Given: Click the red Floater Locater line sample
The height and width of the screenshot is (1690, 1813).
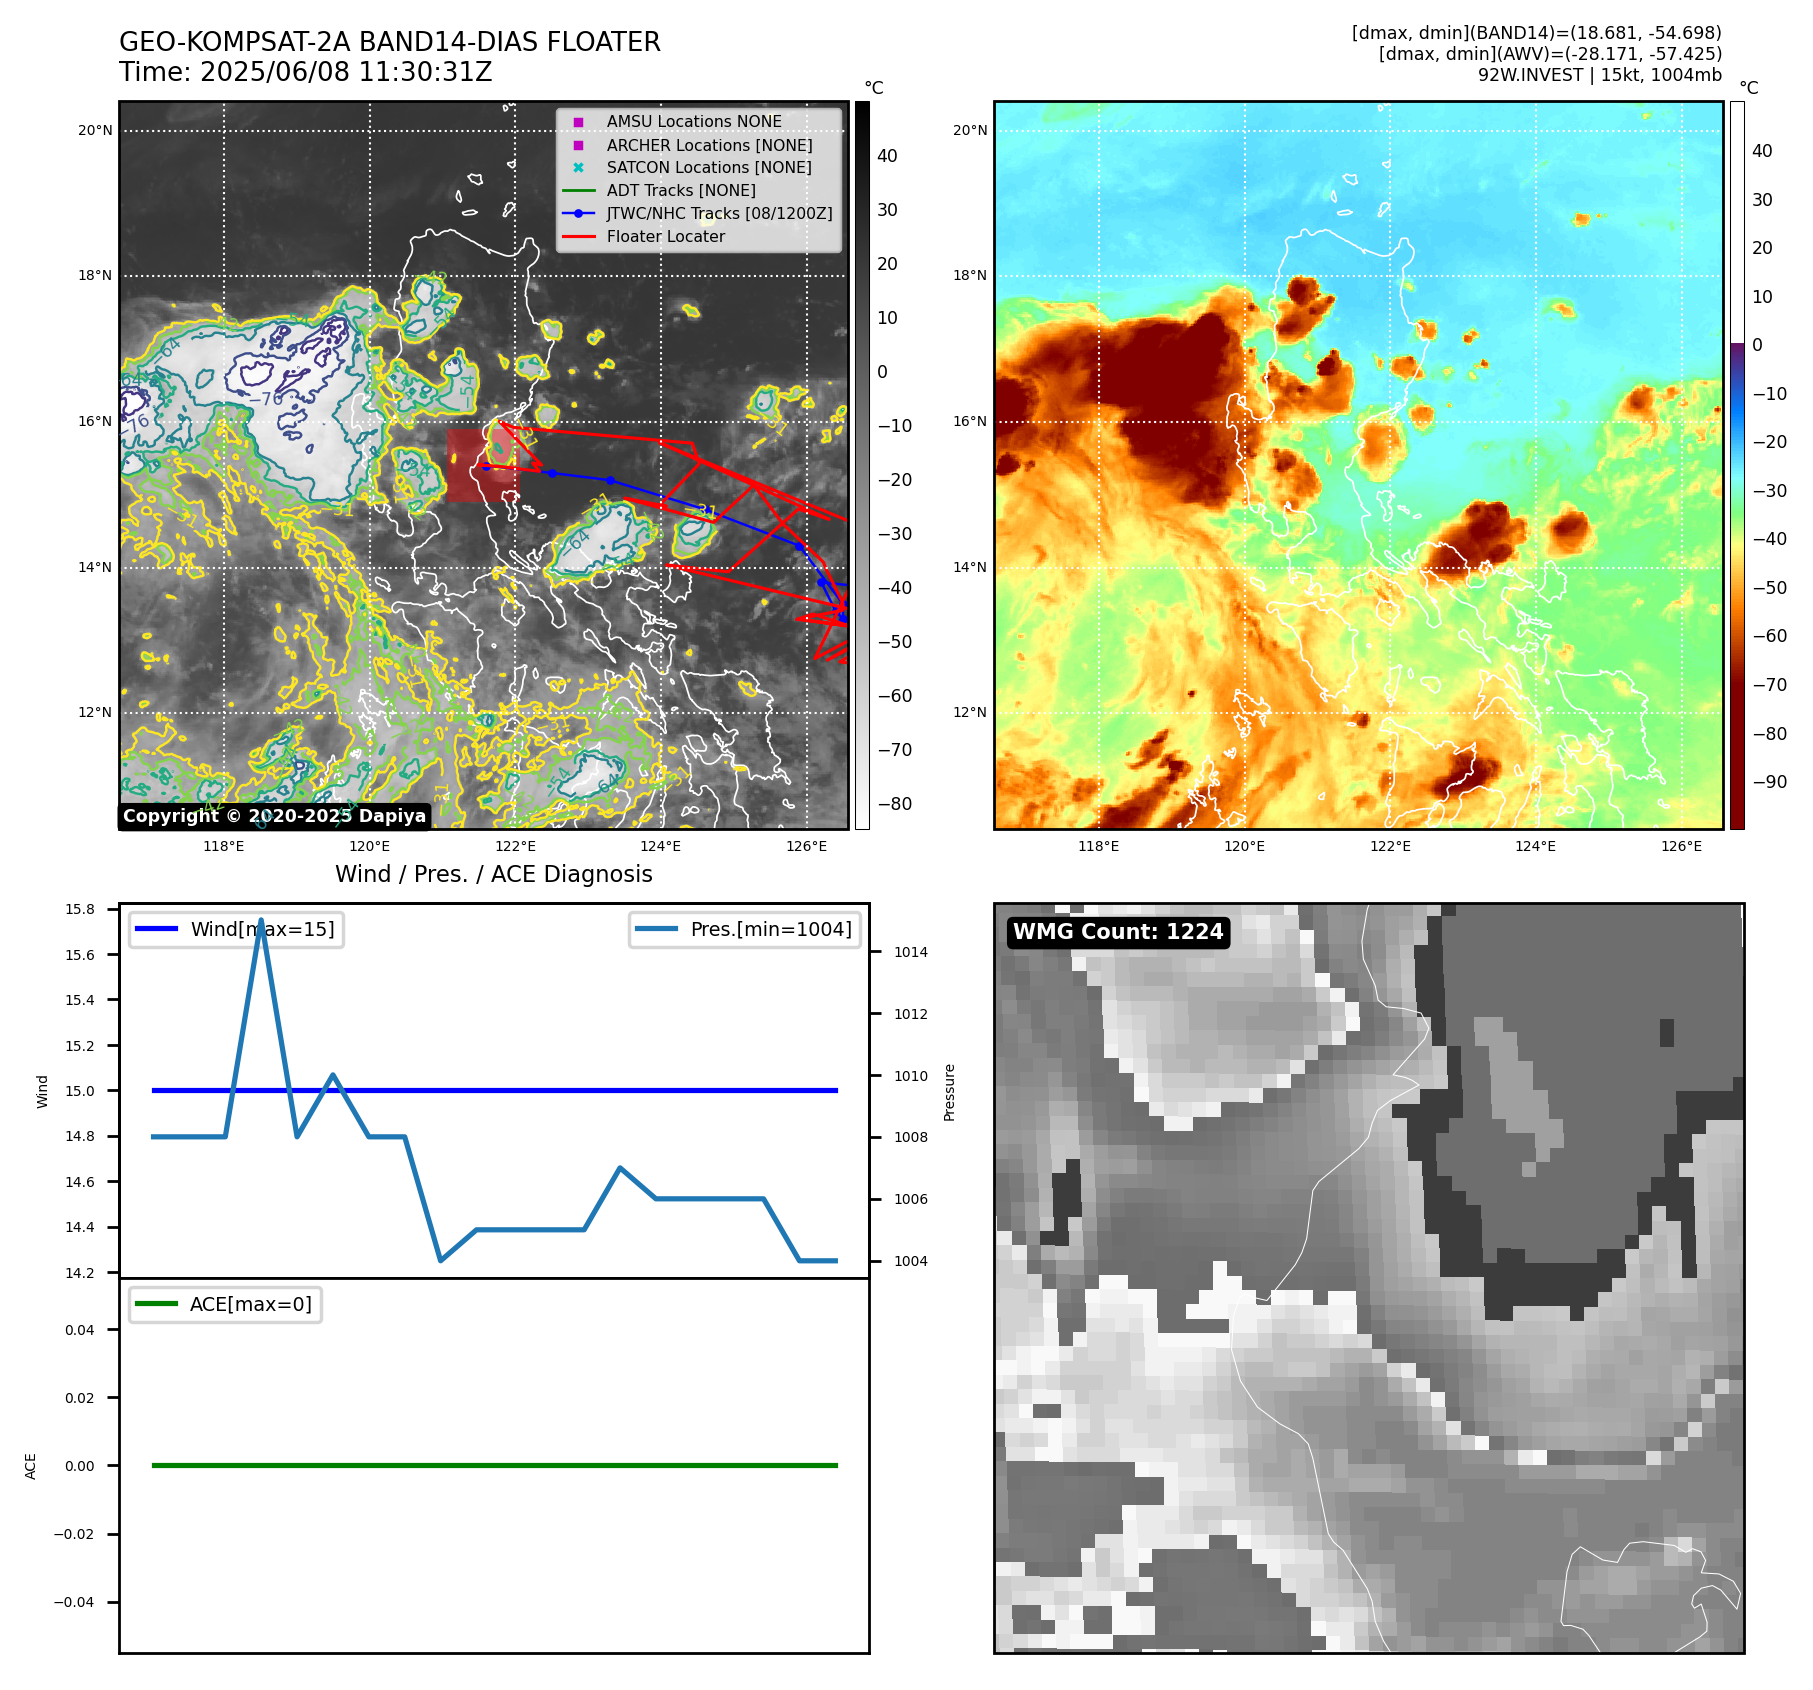Looking at the screenshot, I should [x=578, y=237].
